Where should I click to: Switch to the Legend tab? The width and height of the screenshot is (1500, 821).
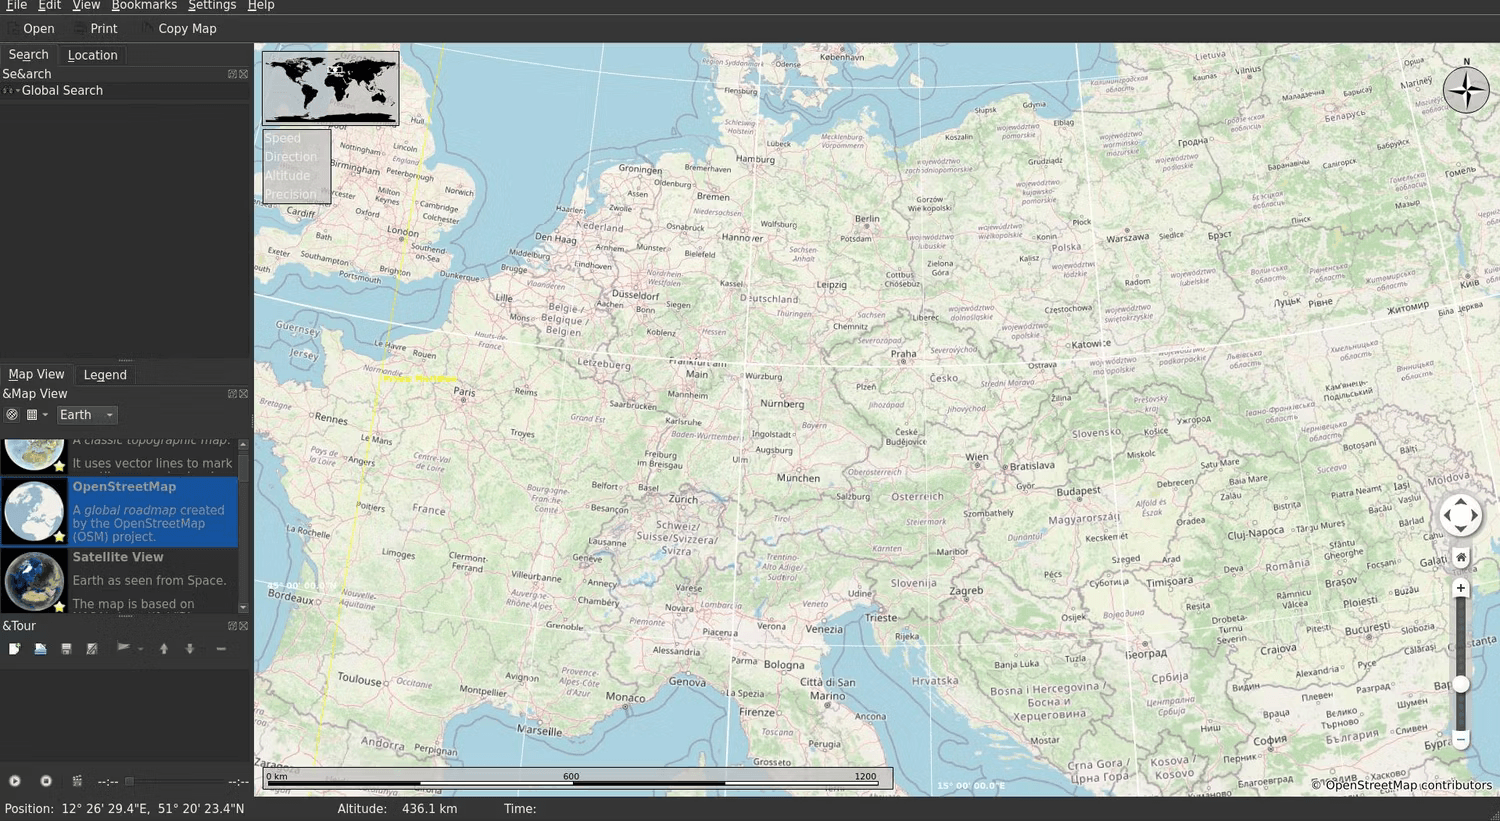click(104, 374)
